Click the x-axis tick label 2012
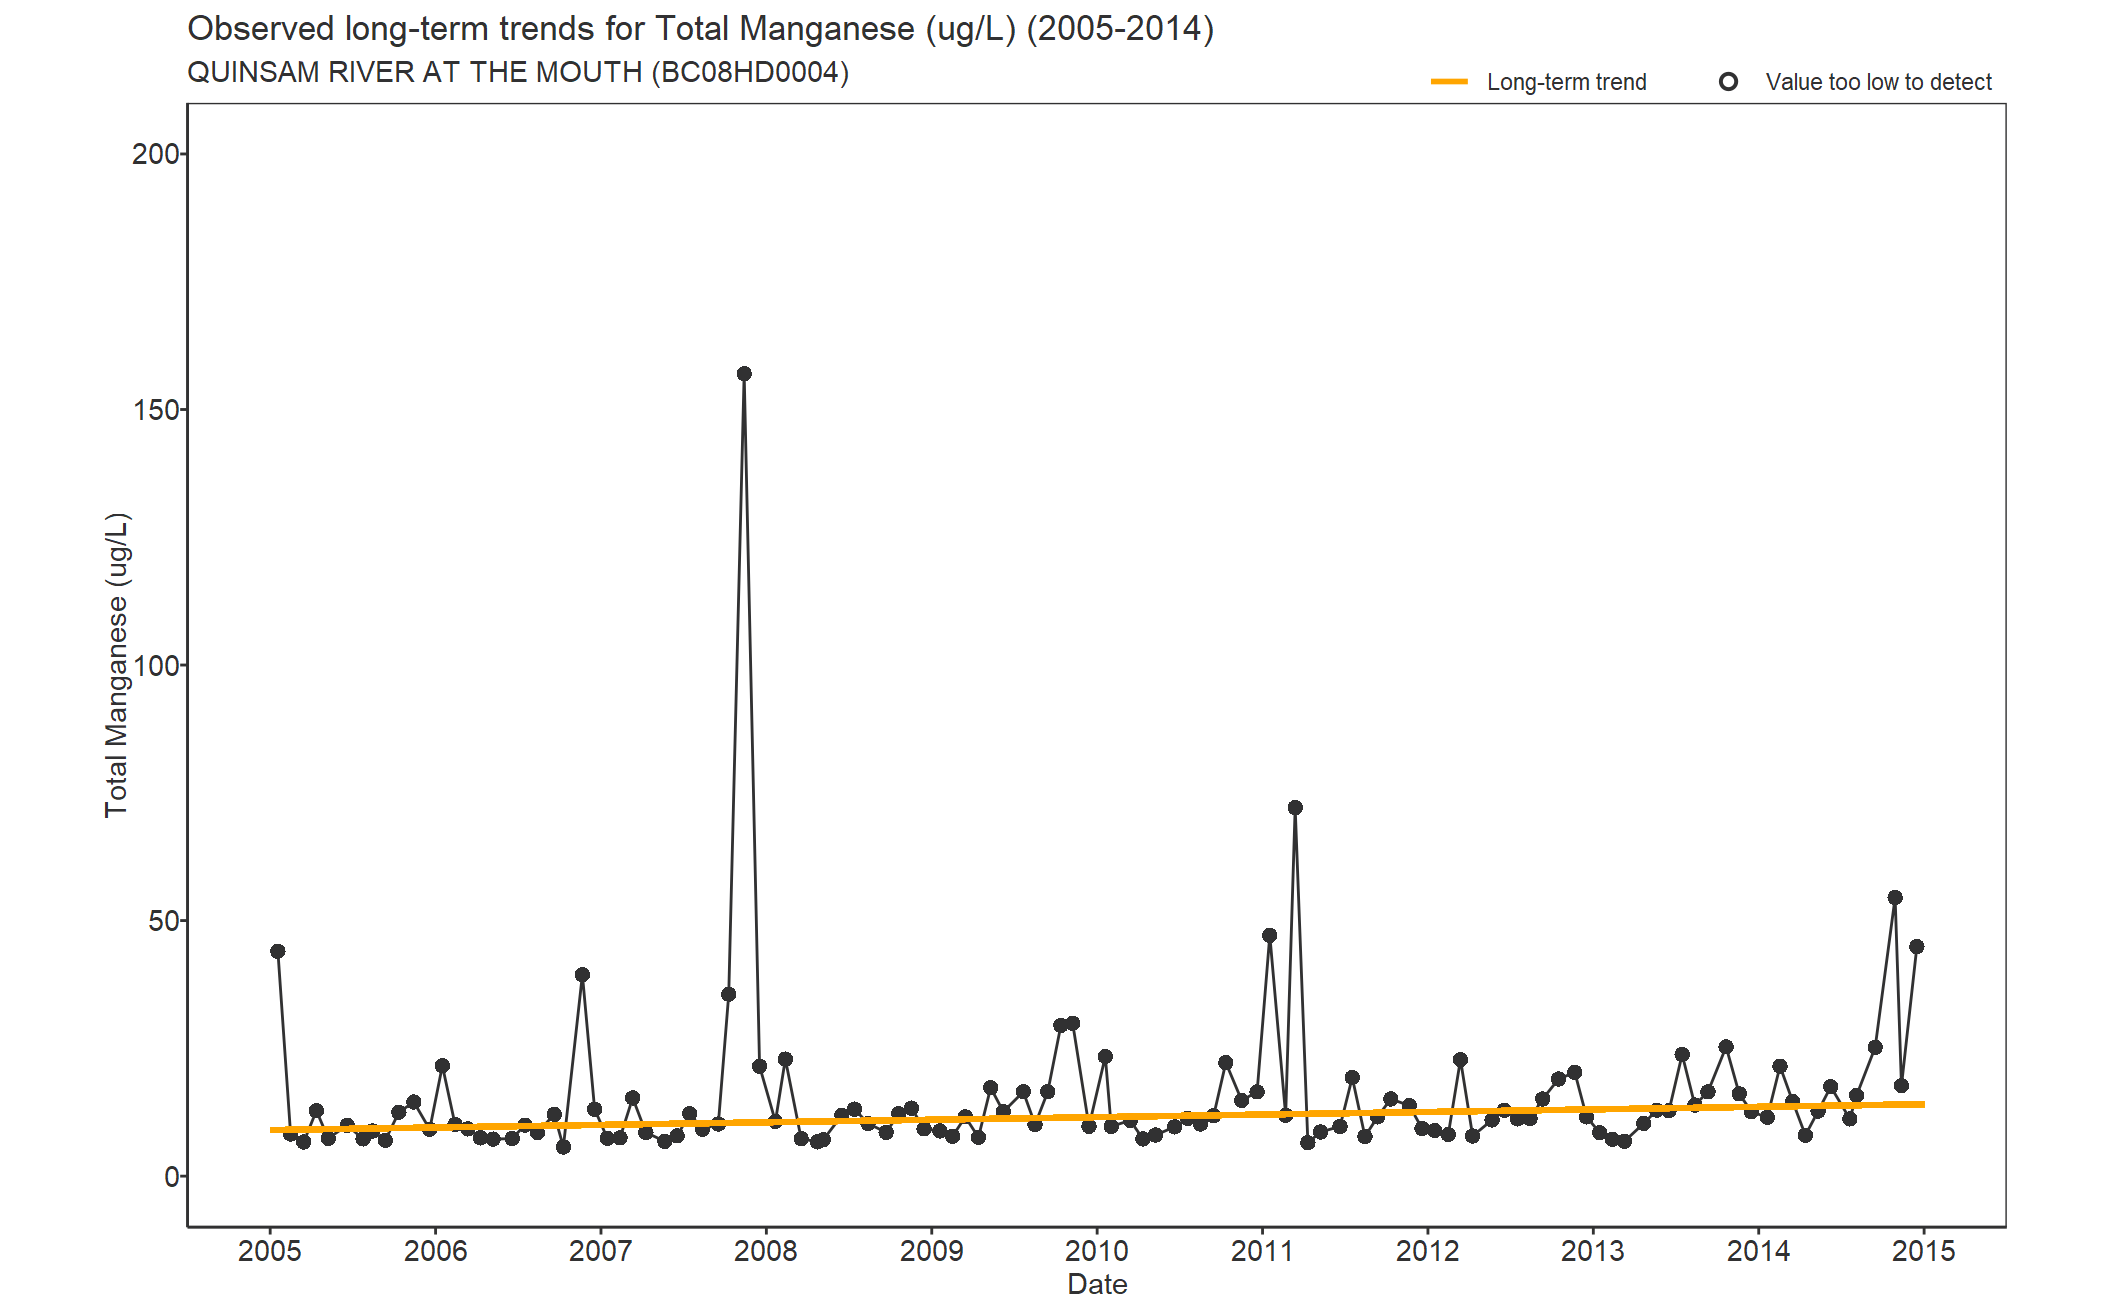 click(1427, 1251)
